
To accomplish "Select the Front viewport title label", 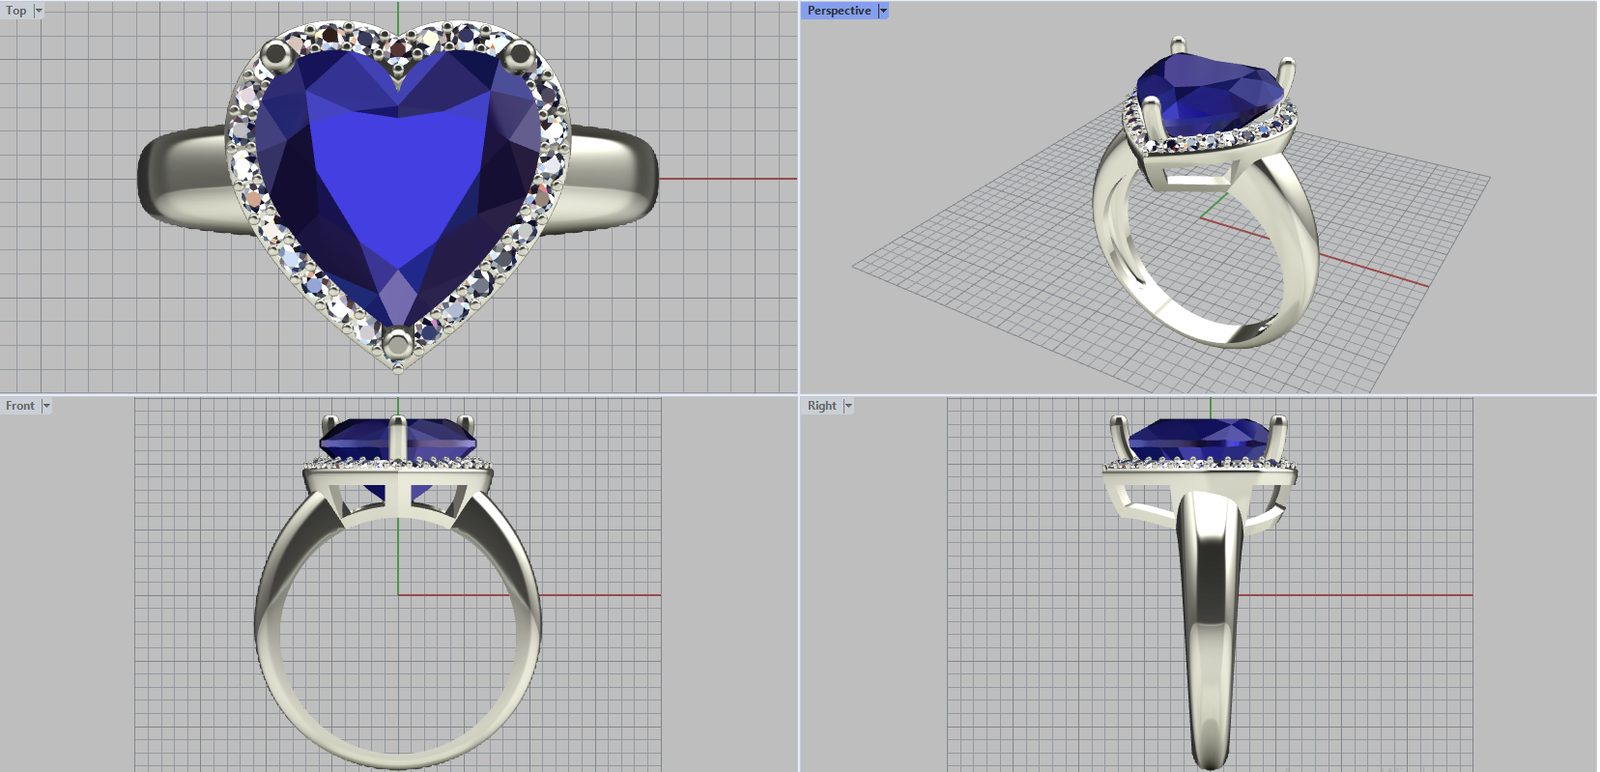I will pyautogui.click(x=20, y=406).
